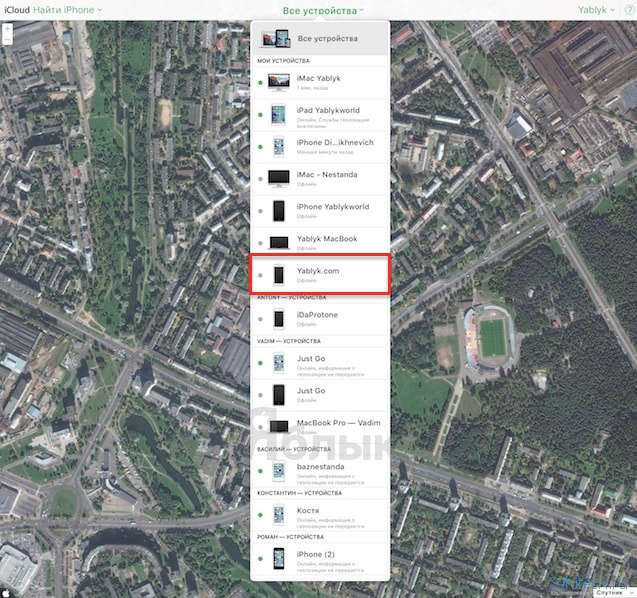
Task: Select iPhone (2) device
Action: (x=320, y=559)
